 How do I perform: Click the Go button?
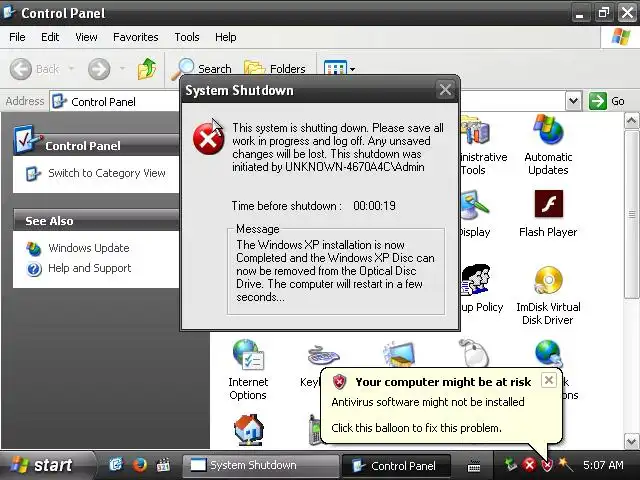point(607,101)
